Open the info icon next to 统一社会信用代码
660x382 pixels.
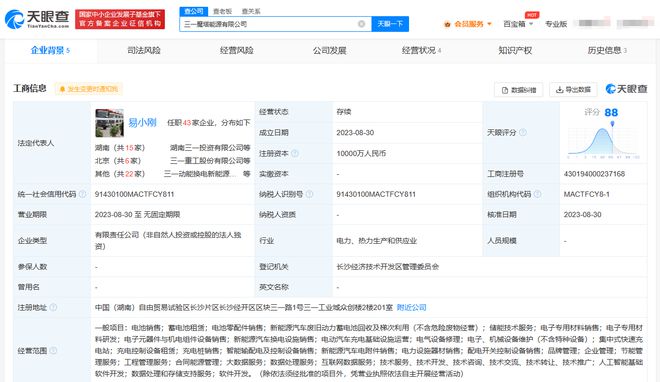click(82, 194)
